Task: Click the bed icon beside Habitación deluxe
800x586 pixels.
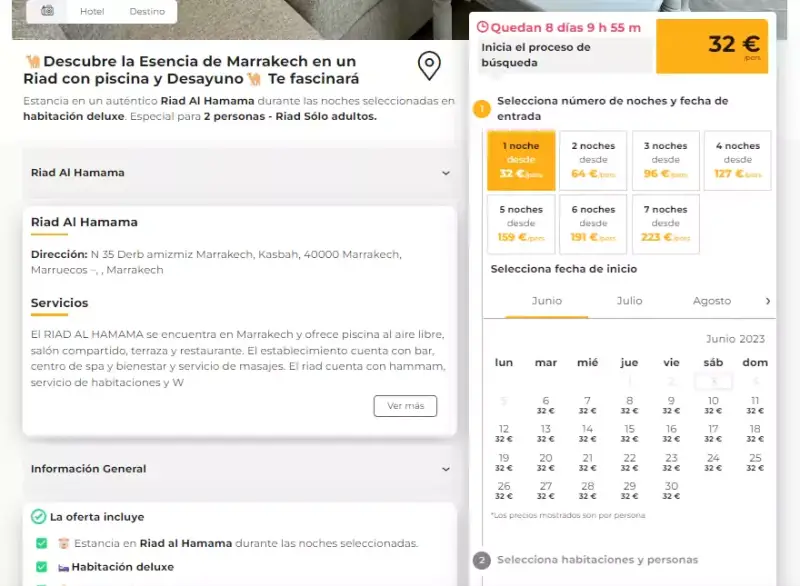Action: (63, 567)
